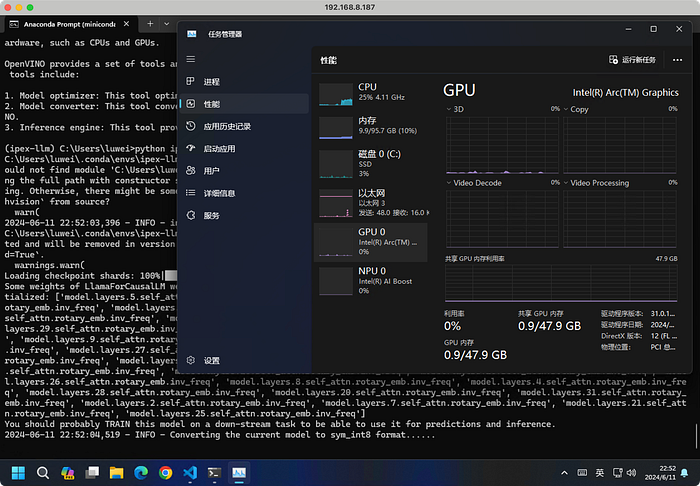Open 详细信息 (Details) page
The height and width of the screenshot is (486, 700).
[x=245, y=193]
